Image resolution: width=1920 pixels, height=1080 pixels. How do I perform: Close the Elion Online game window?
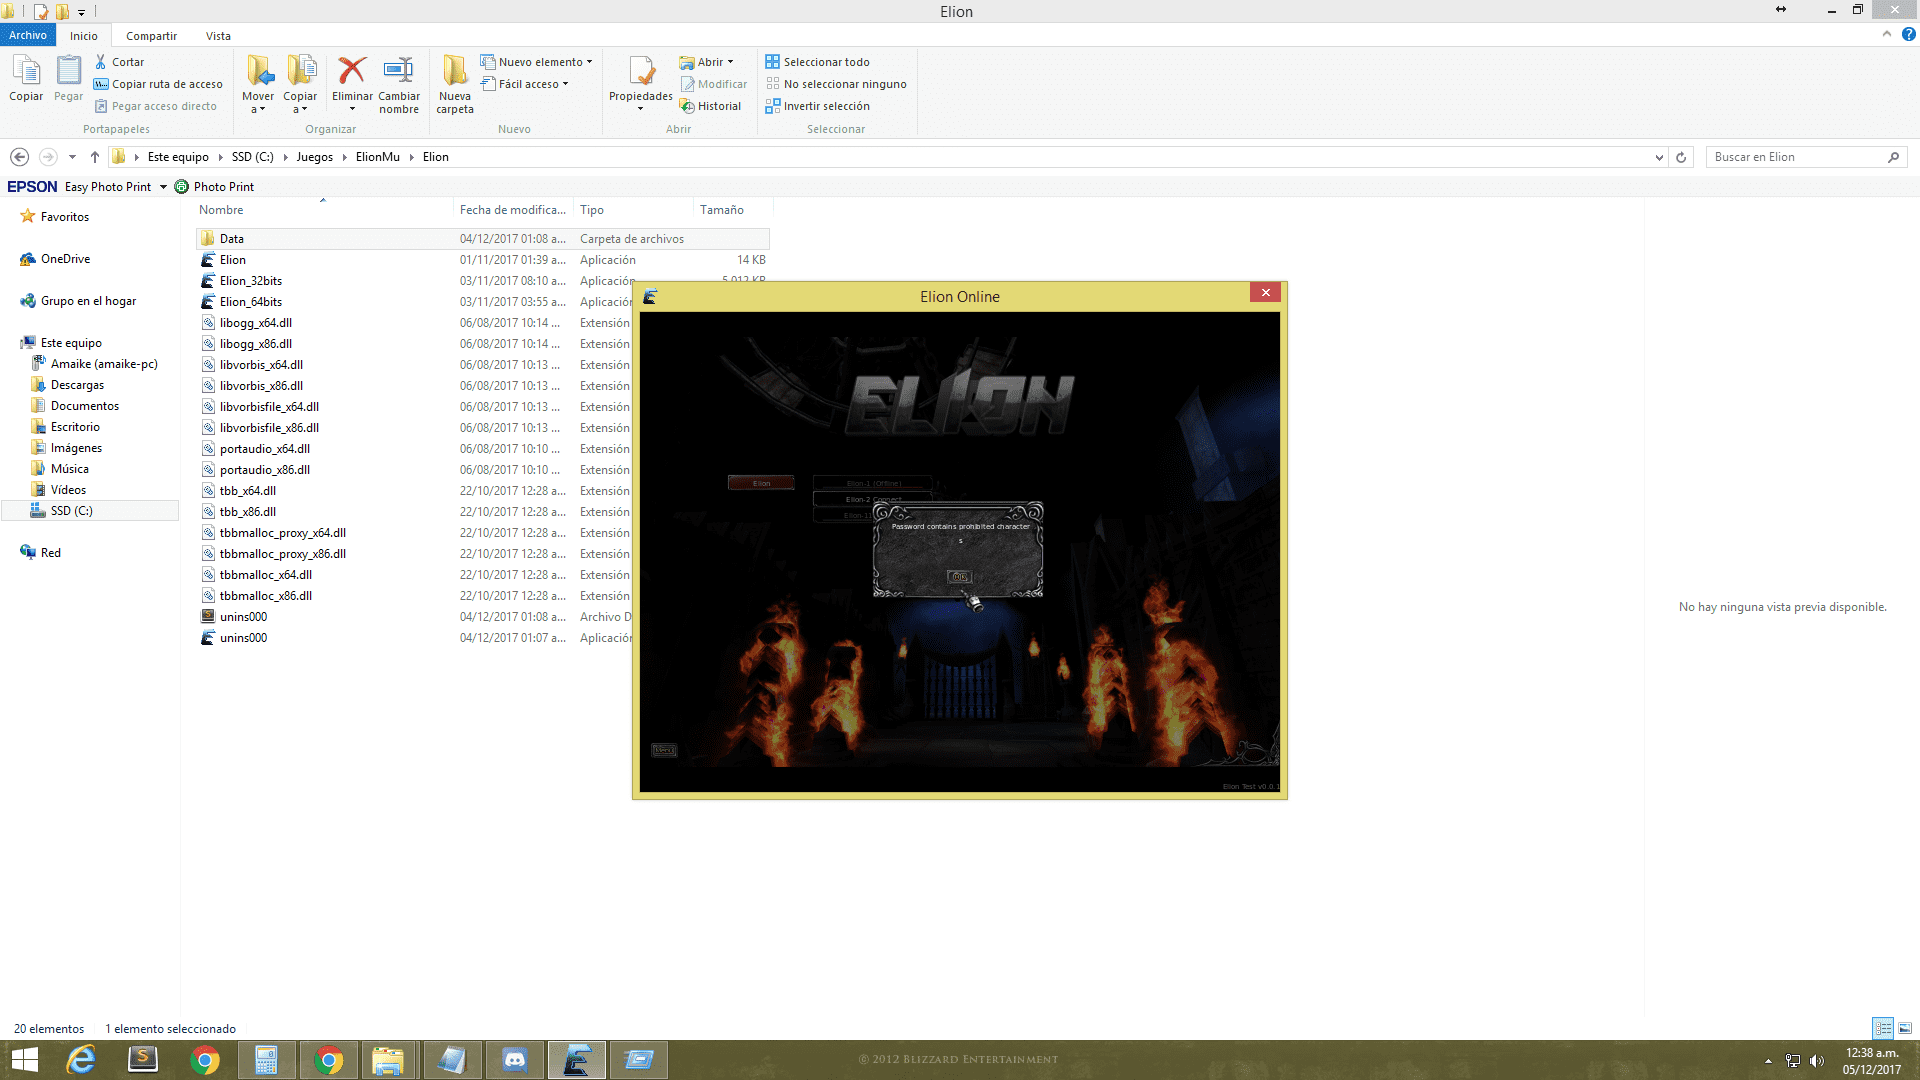(x=1265, y=292)
